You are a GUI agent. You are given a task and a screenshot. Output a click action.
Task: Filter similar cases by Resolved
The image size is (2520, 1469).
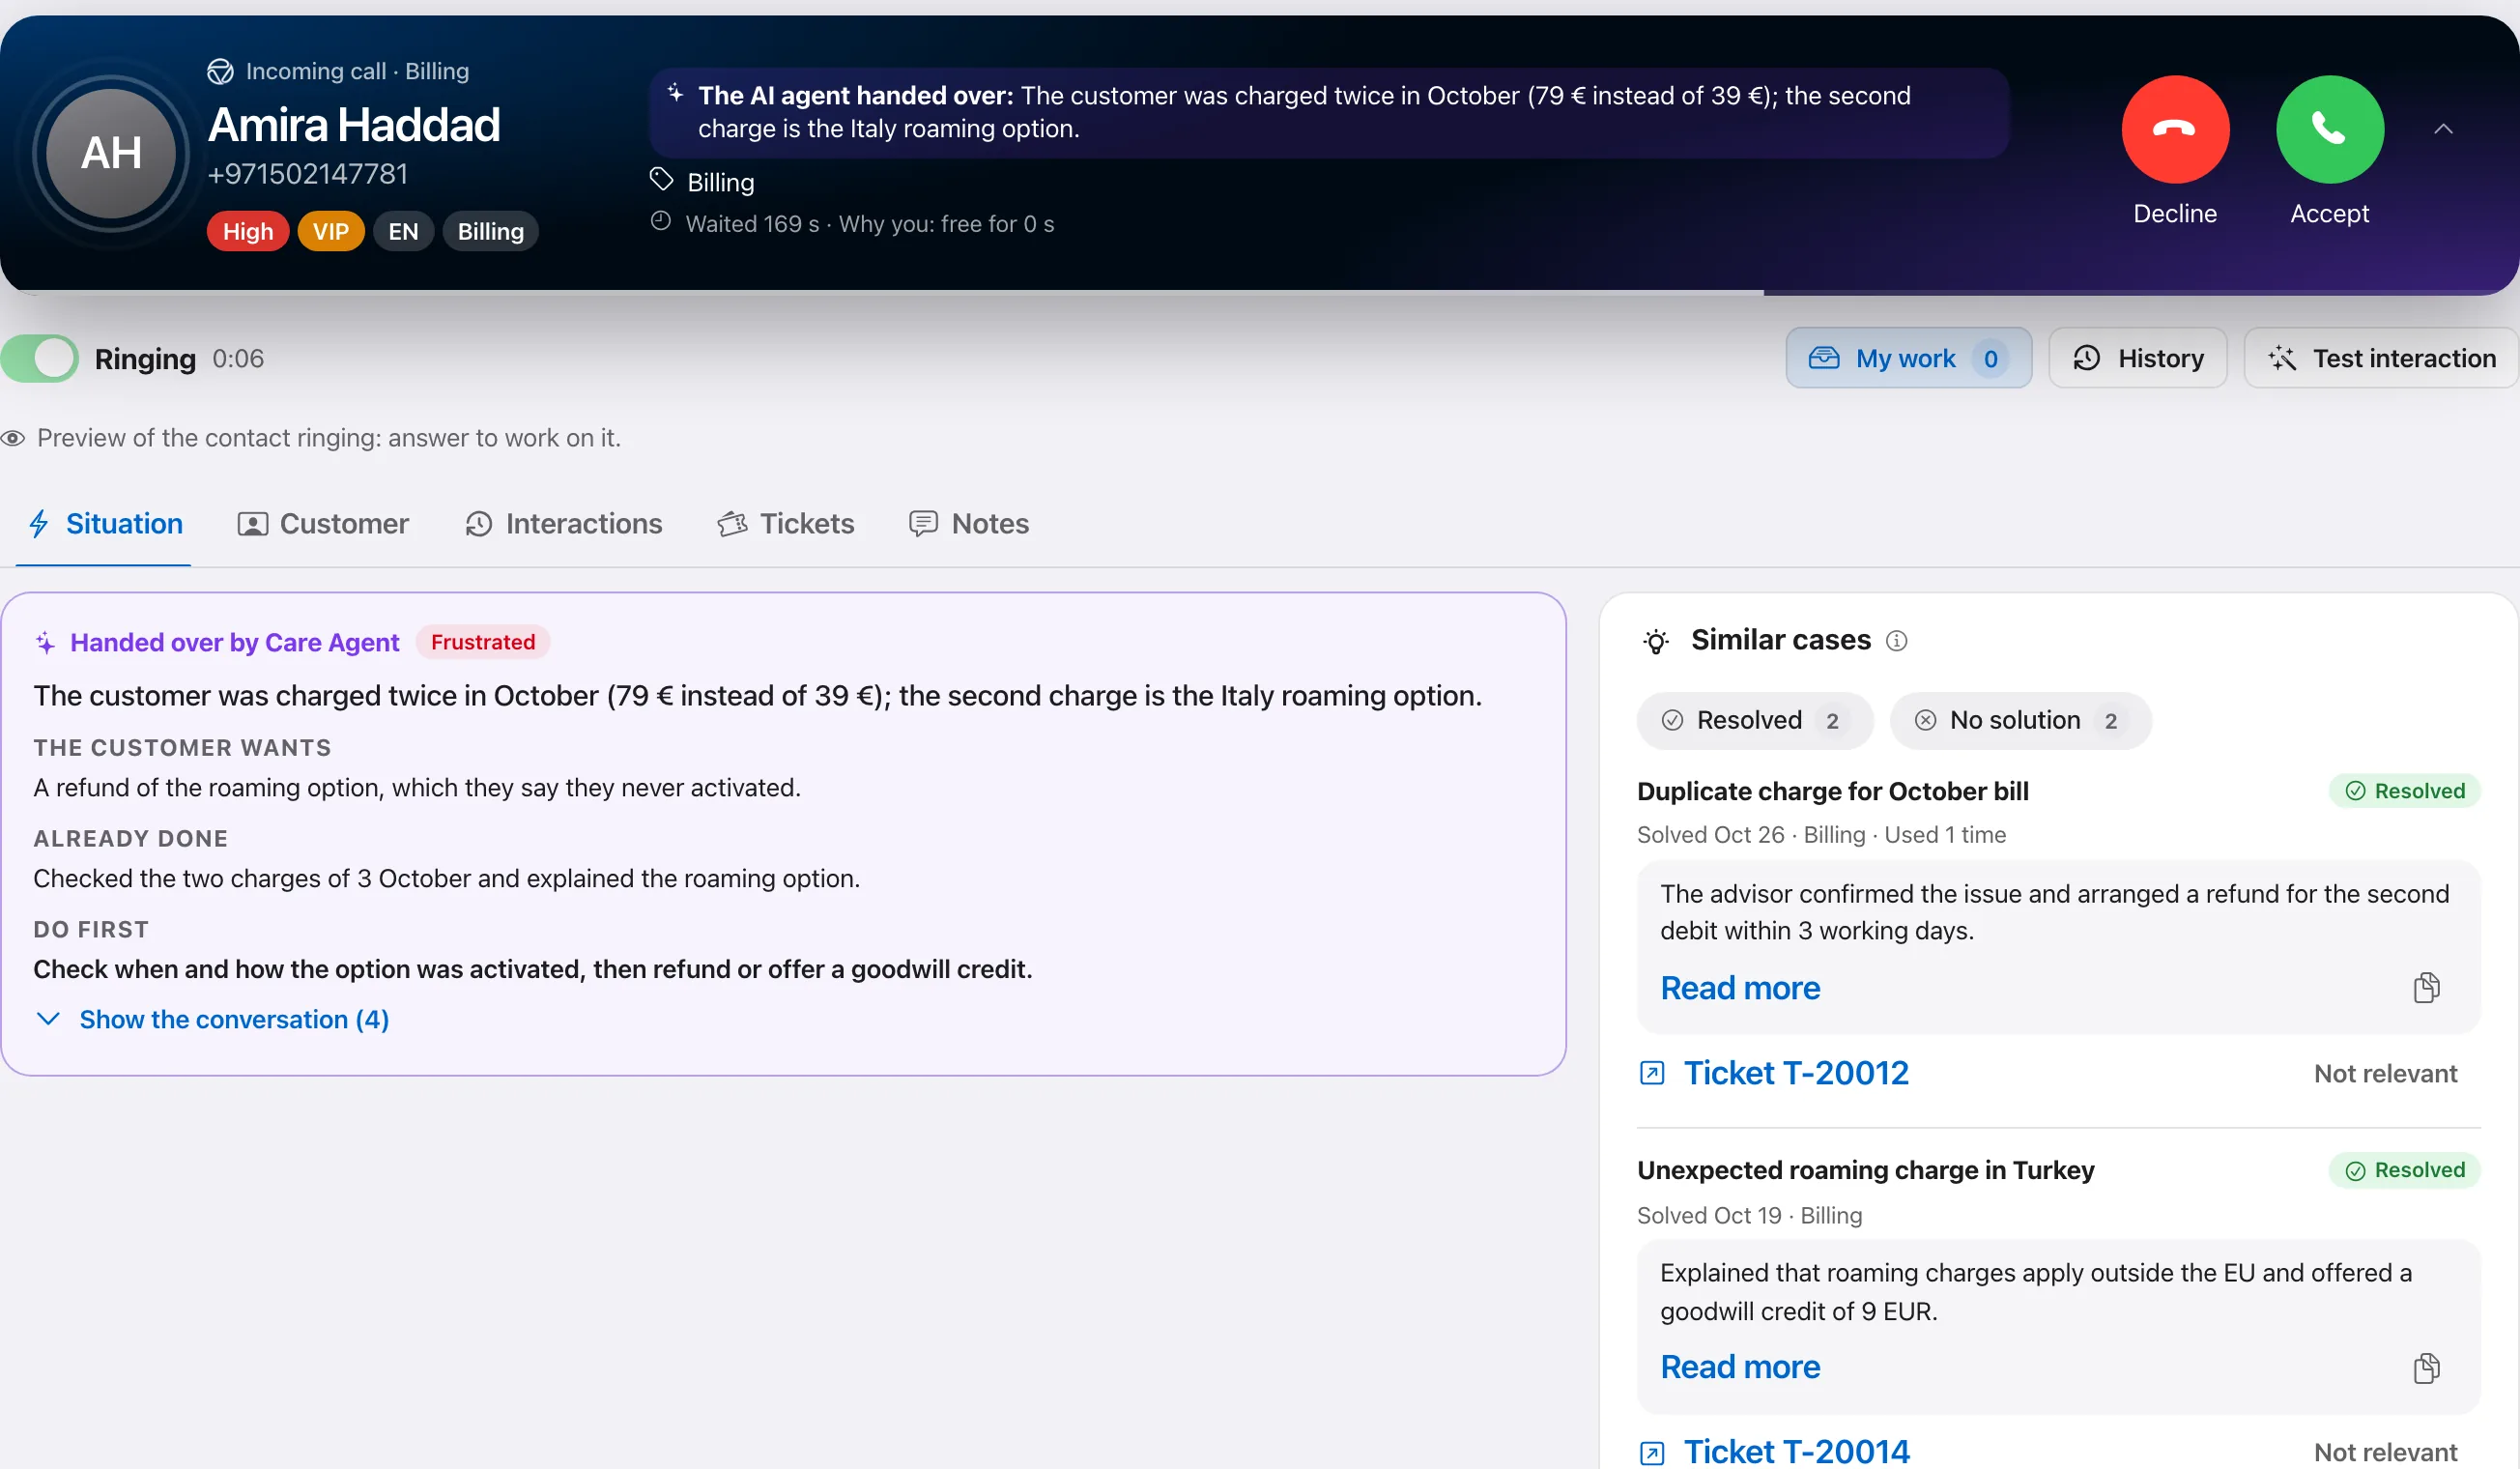point(1755,720)
